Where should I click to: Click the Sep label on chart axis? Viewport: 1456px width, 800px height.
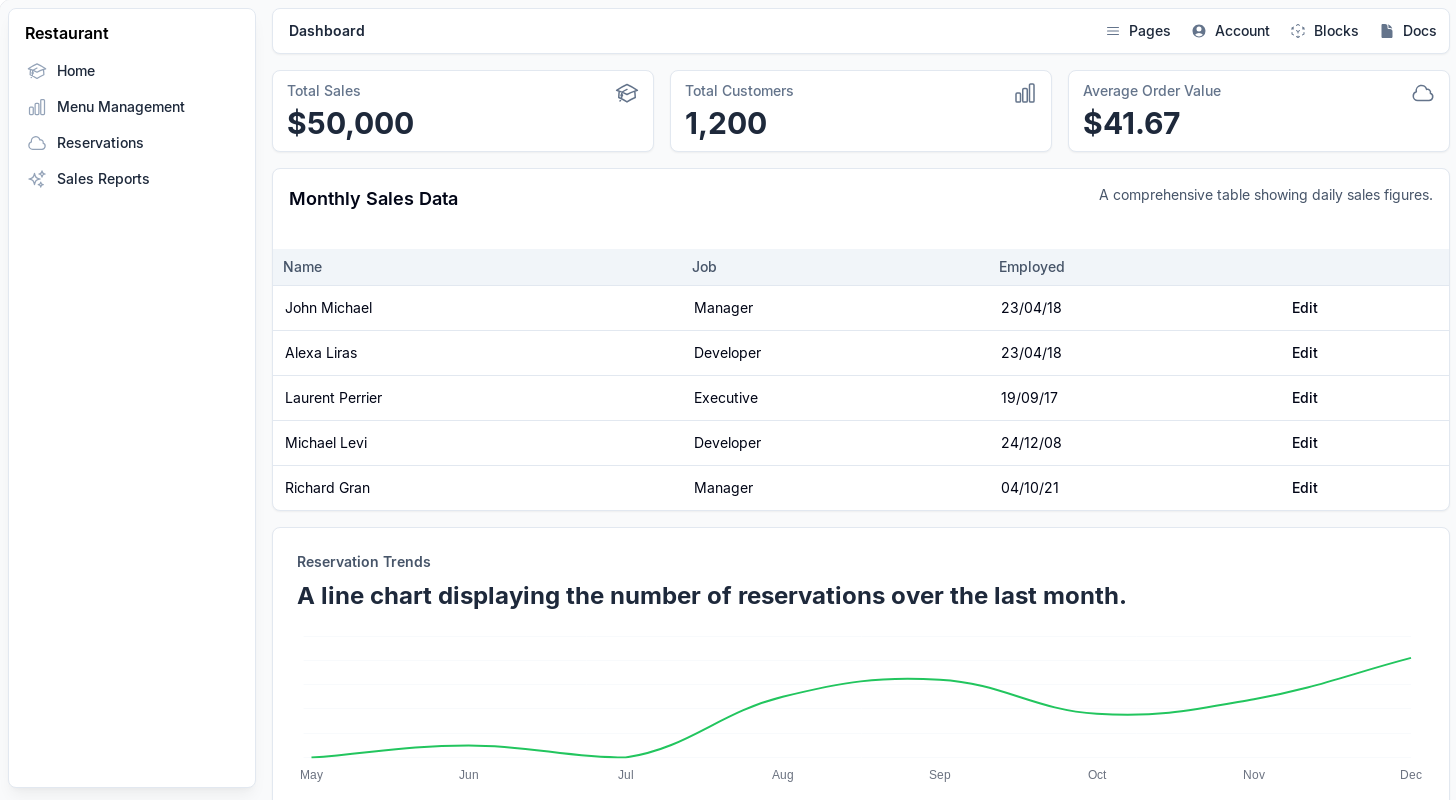point(940,775)
